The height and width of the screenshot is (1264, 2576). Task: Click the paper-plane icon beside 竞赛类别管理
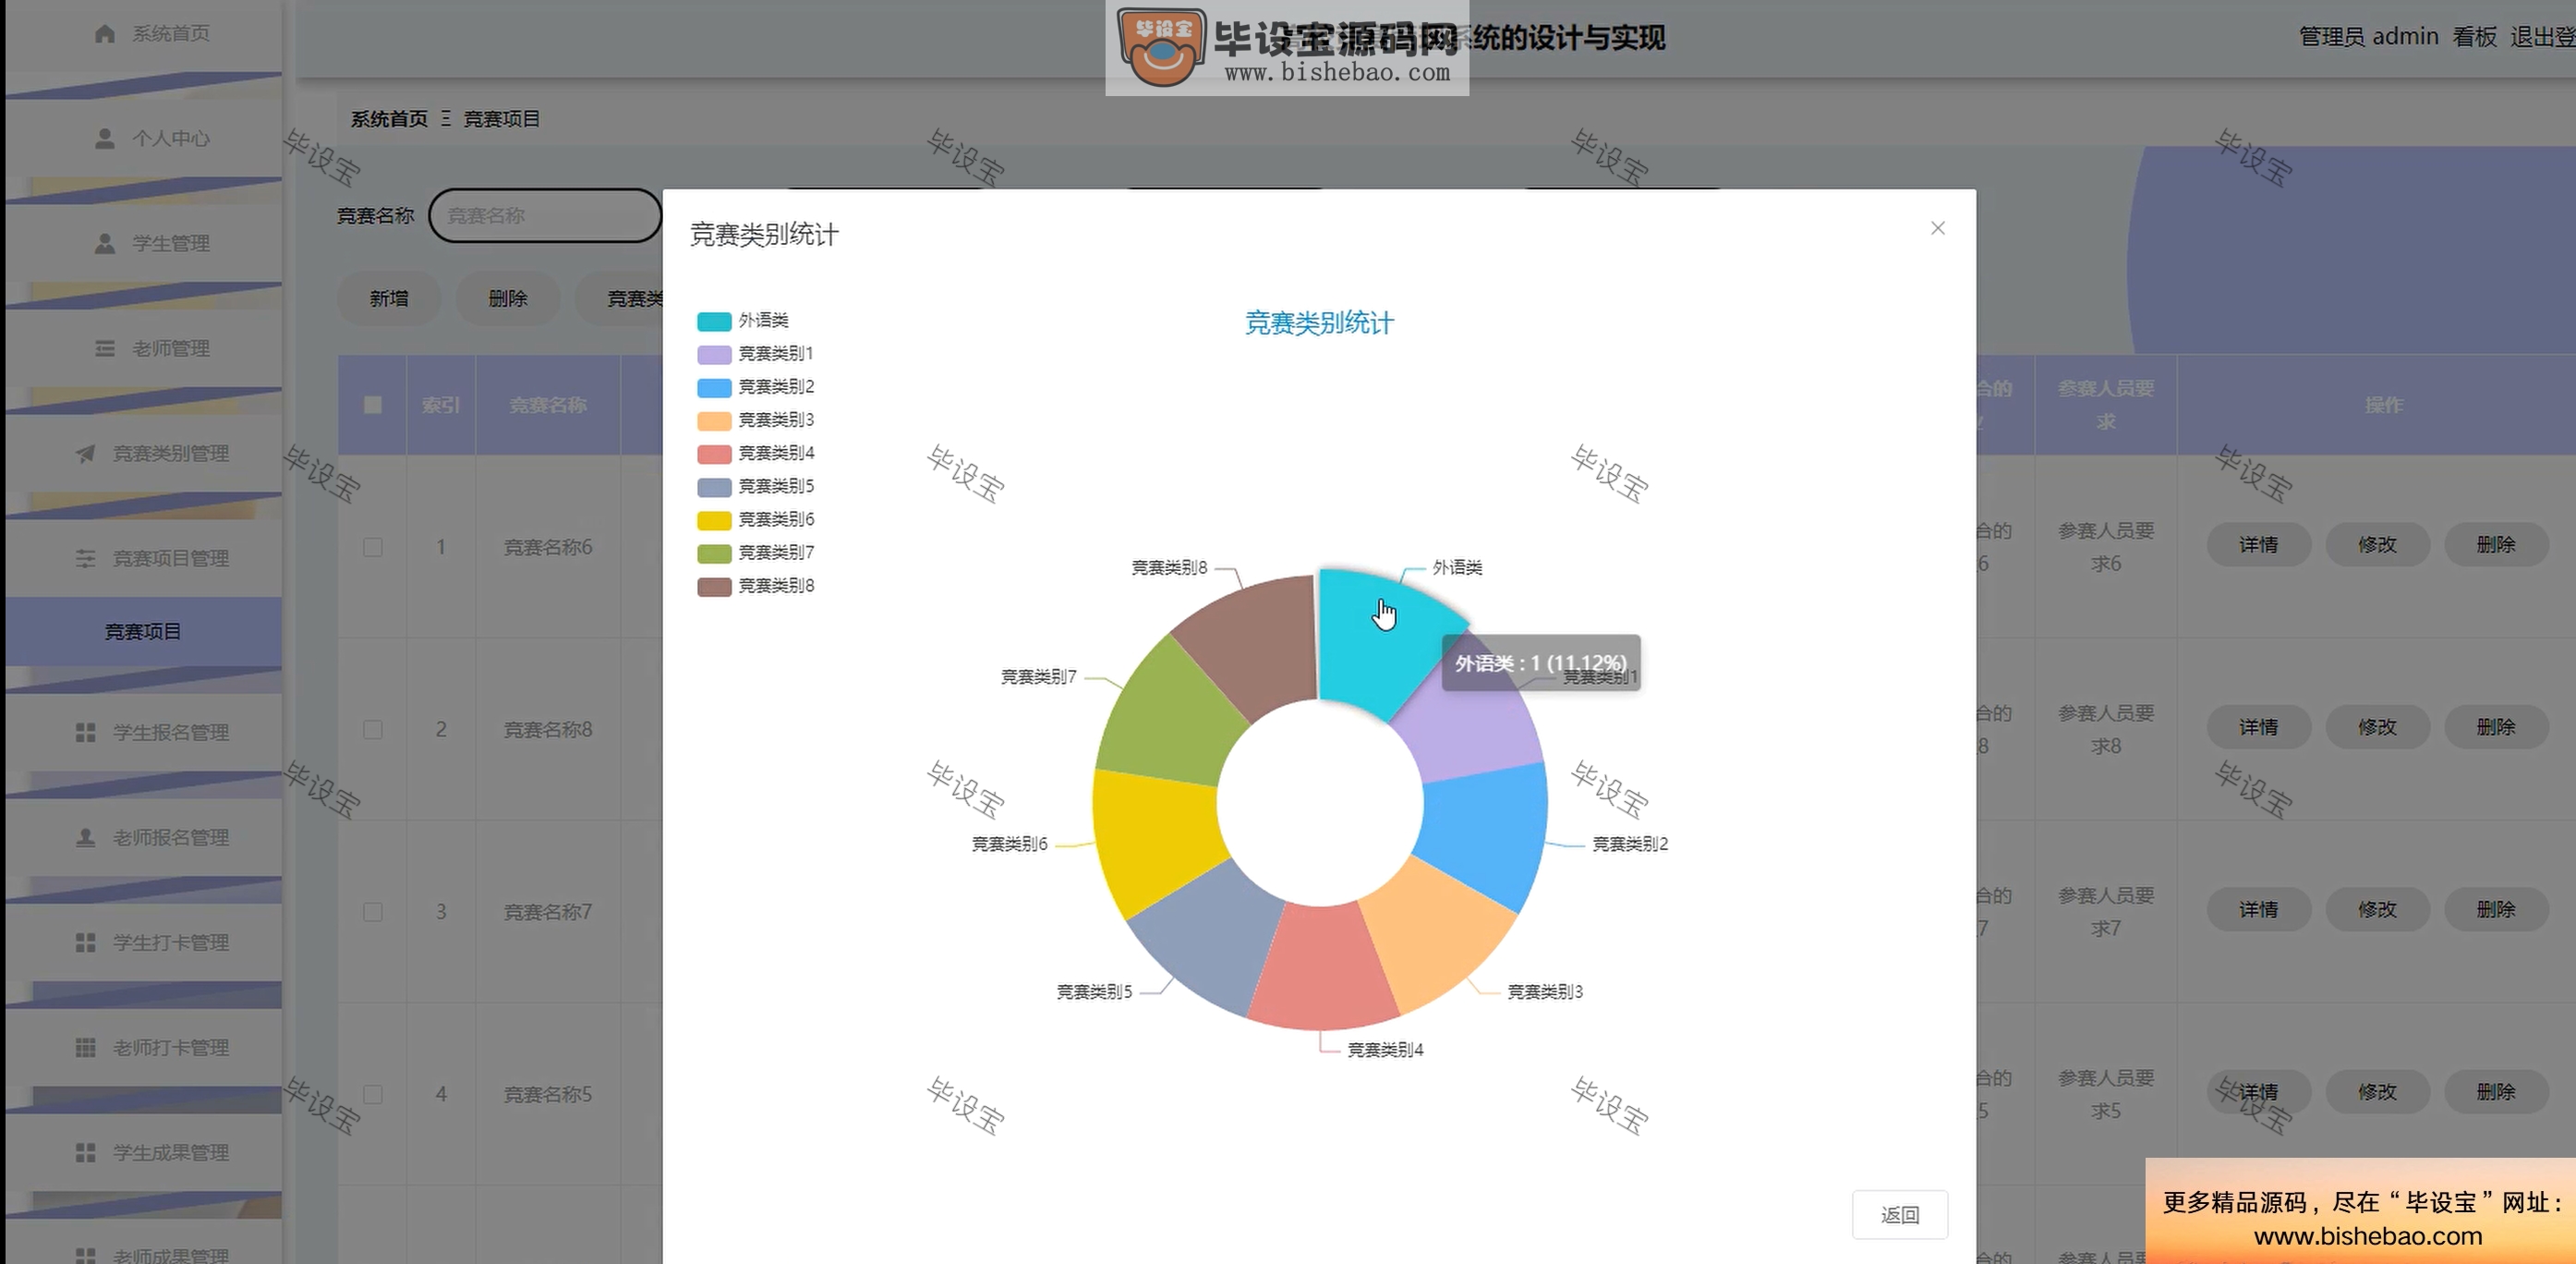pos(85,454)
